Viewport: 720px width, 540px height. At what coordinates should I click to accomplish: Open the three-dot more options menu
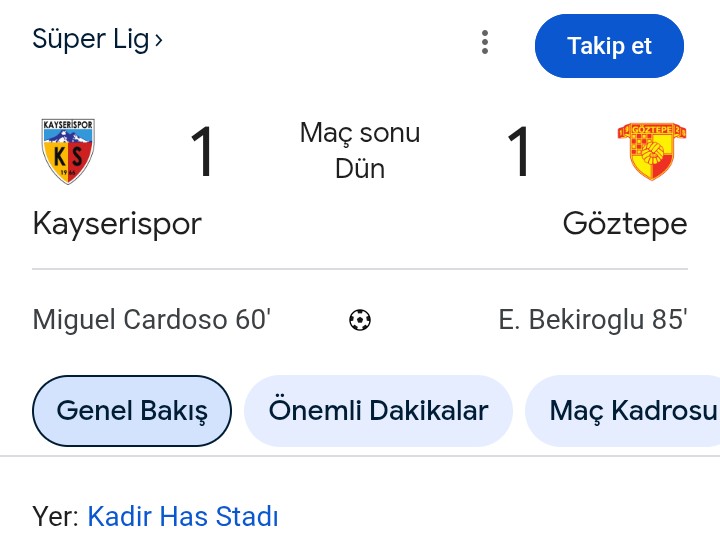(x=485, y=42)
